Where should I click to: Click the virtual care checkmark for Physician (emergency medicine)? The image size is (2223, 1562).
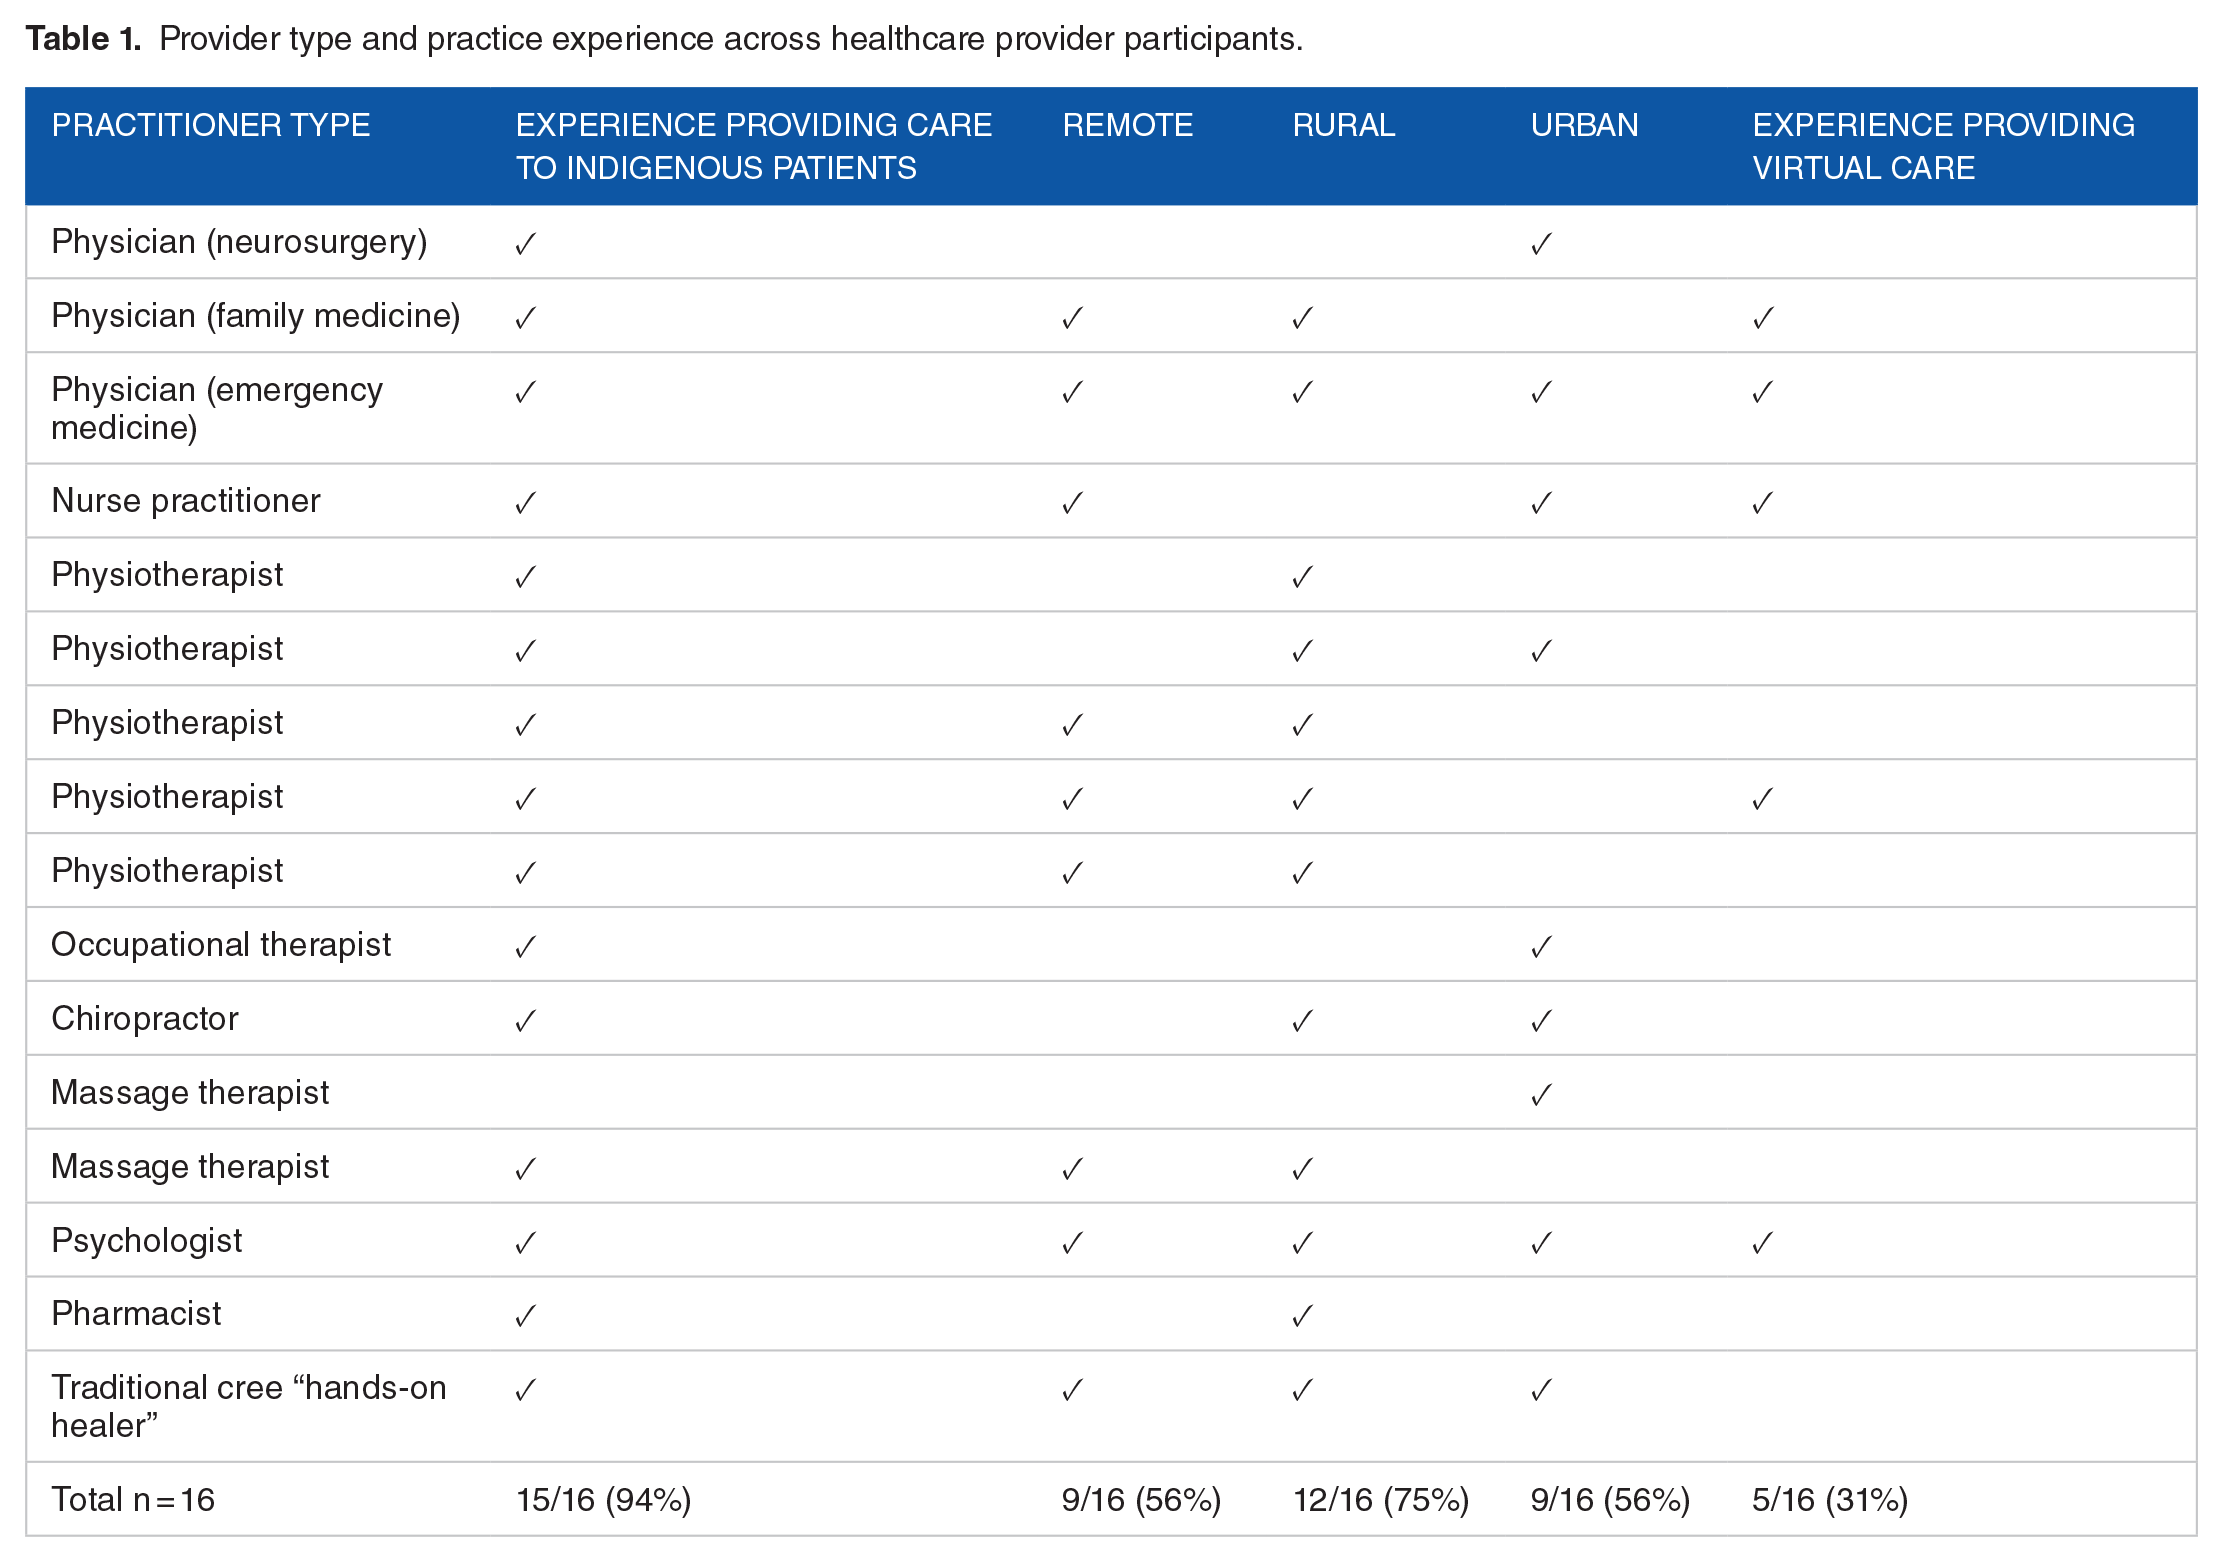pos(1762,392)
